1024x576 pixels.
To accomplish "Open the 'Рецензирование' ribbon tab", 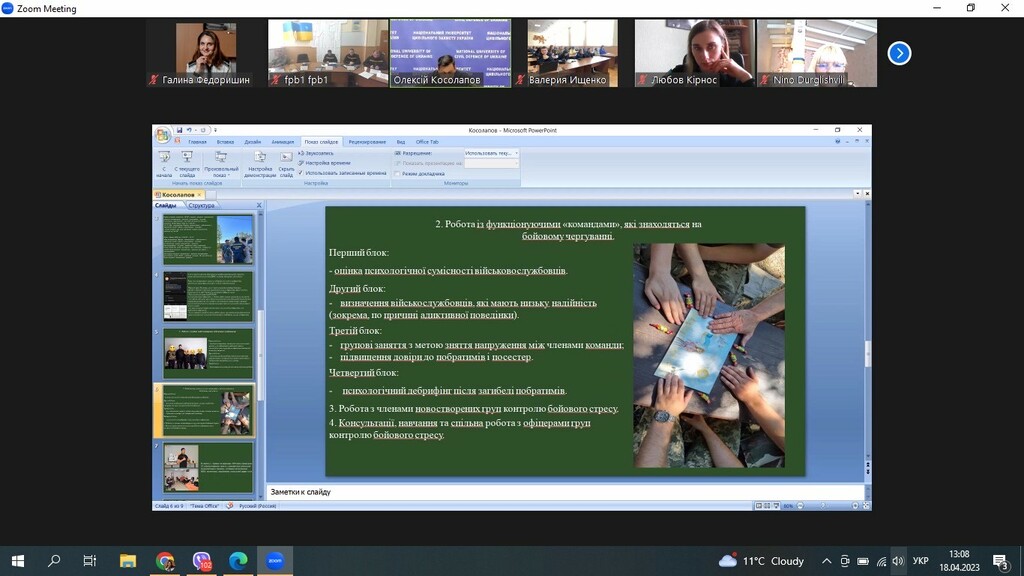I will coord(367,142).
